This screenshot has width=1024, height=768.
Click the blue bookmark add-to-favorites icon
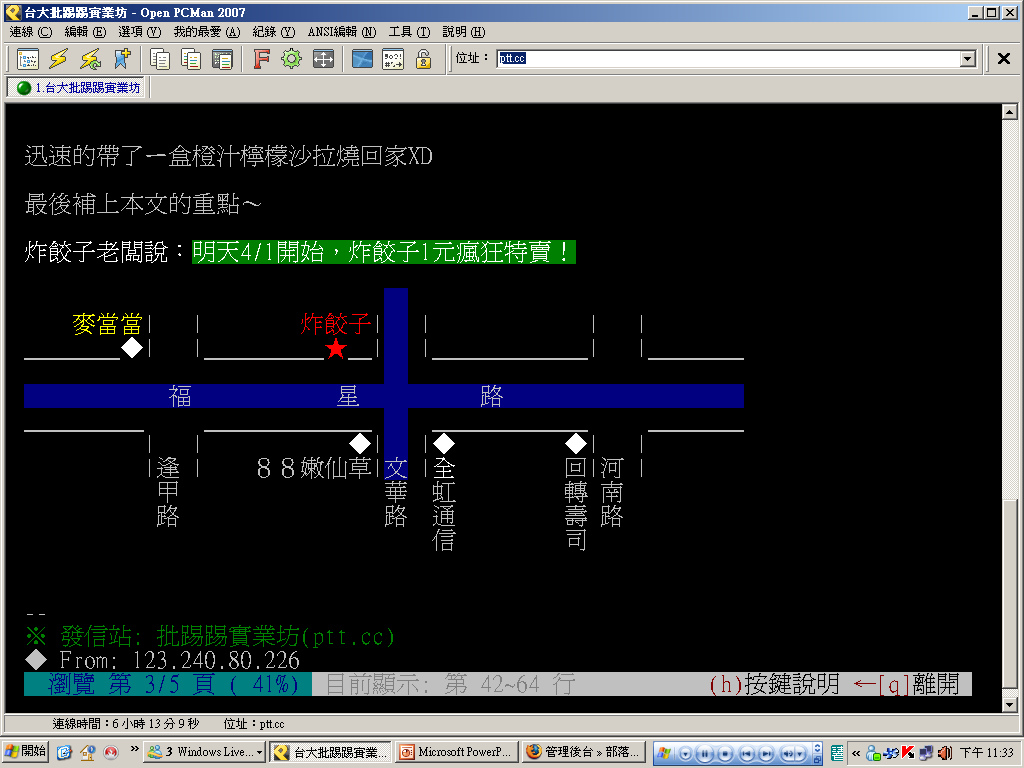point(121,59)
